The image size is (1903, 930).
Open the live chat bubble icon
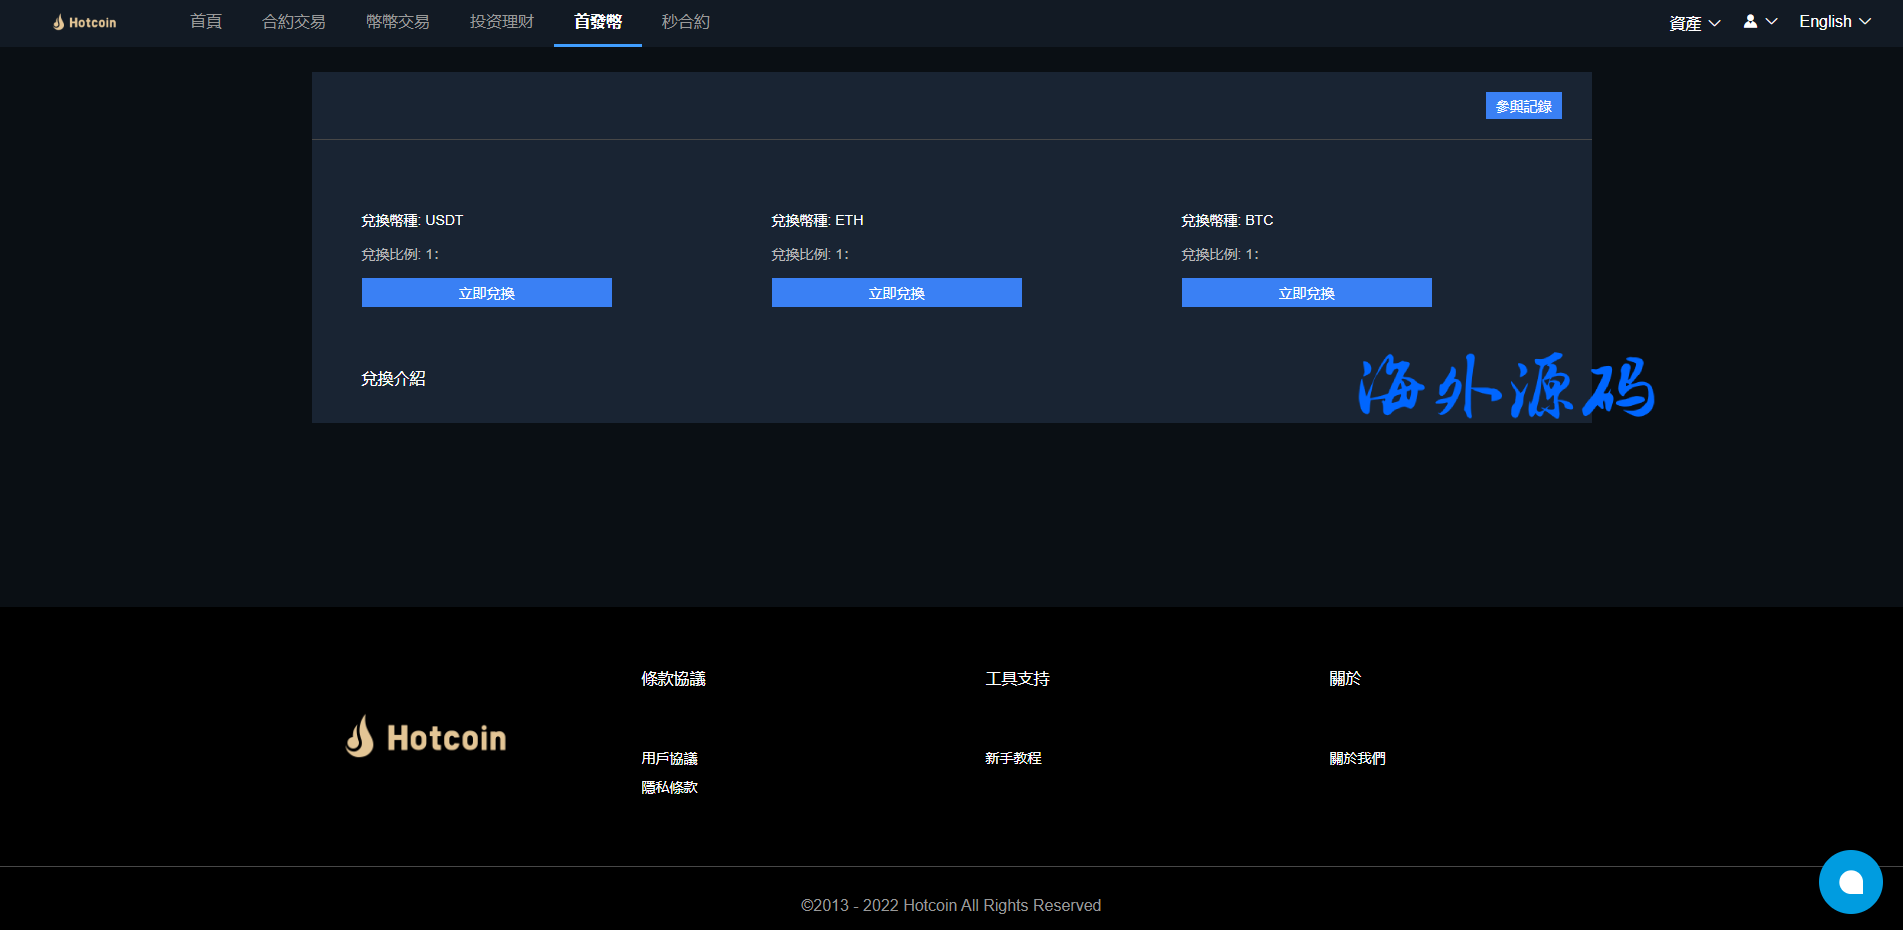[x=1850, y=882]
